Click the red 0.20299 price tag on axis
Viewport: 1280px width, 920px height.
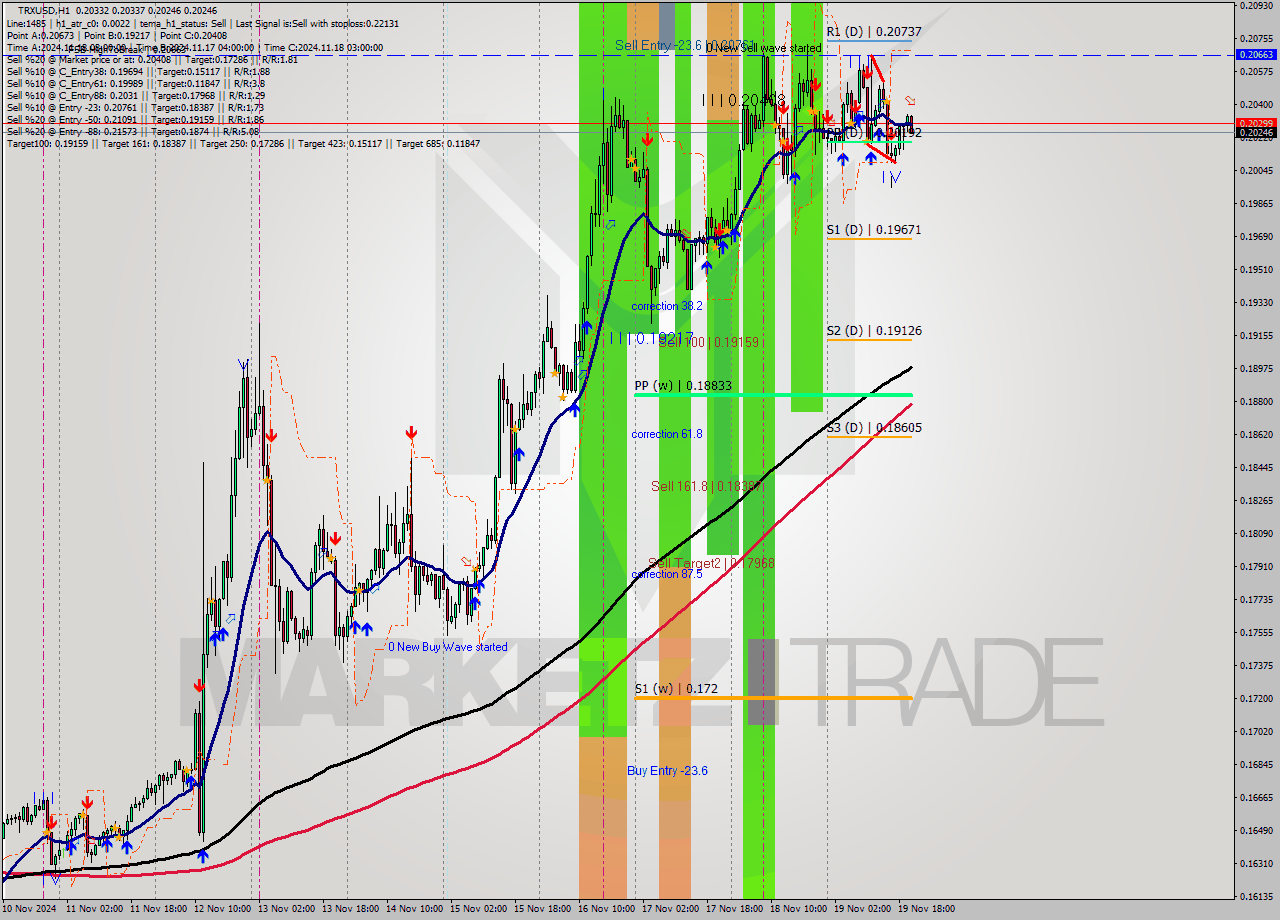pos(1255,123)
